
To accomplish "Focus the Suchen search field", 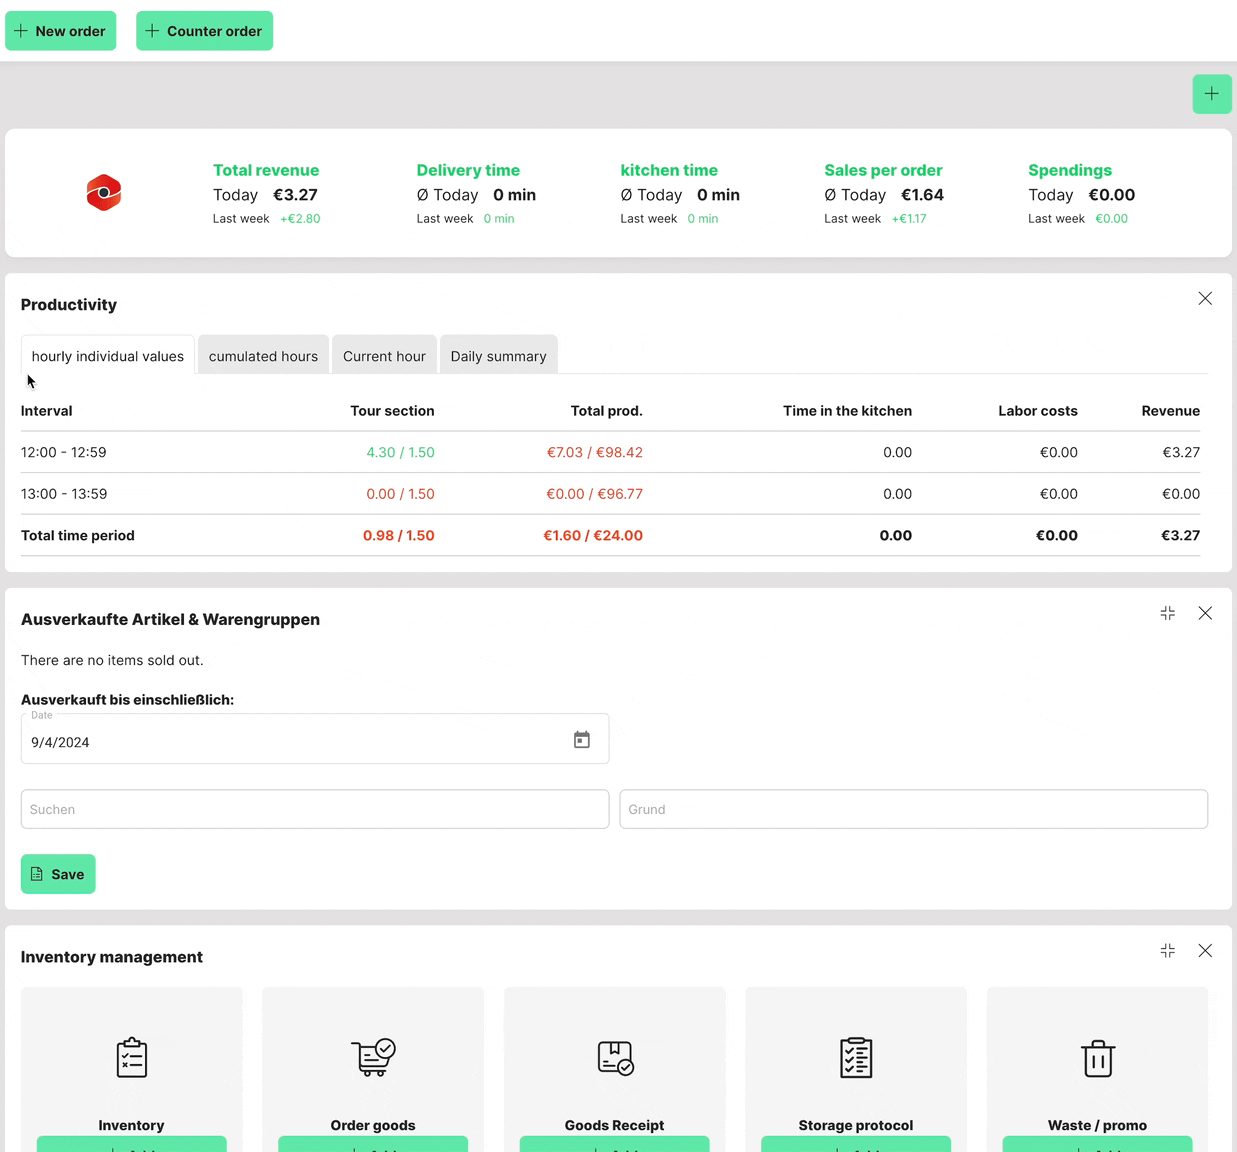I will (315, 809).
